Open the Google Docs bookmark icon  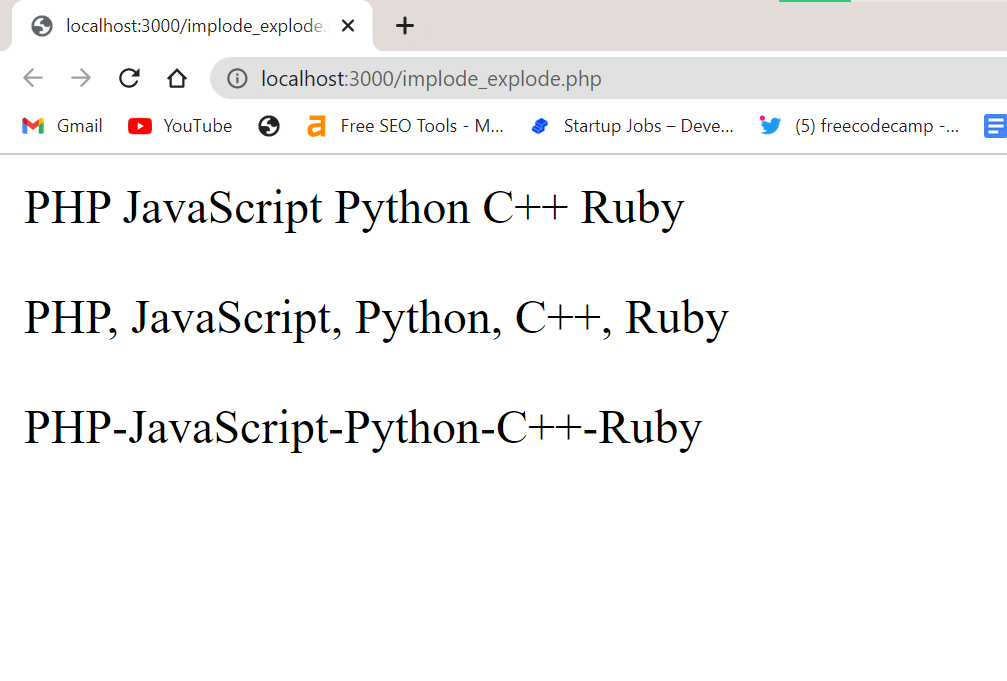(995, 126)
